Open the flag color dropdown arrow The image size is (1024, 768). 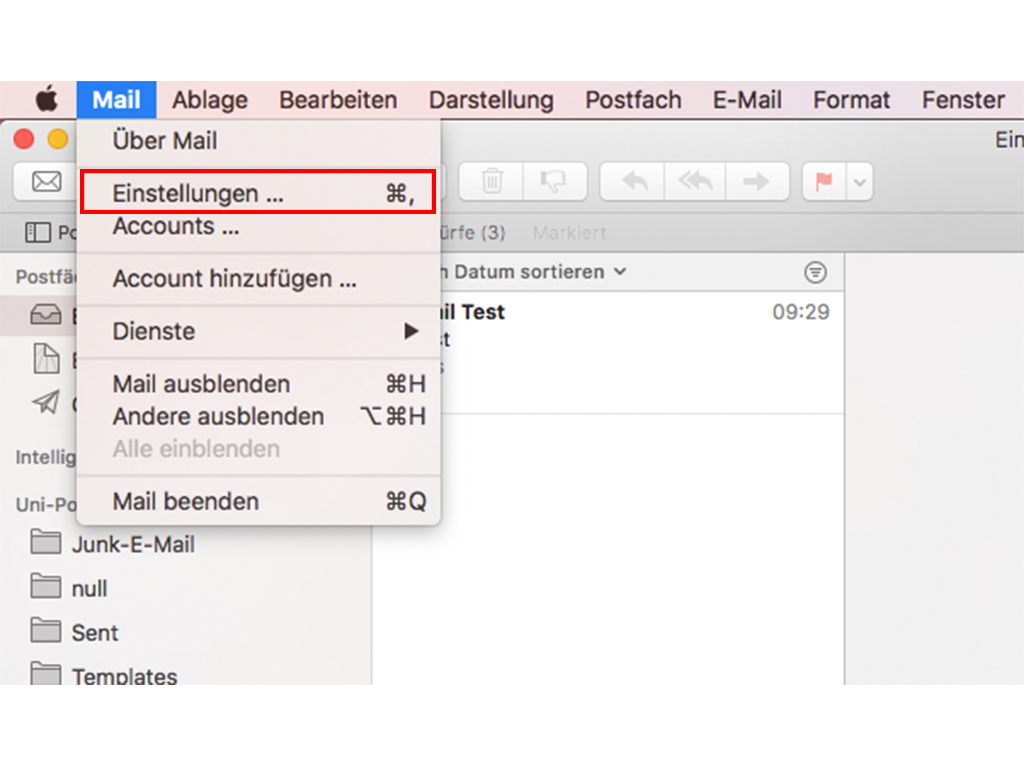tap(860, 182)
